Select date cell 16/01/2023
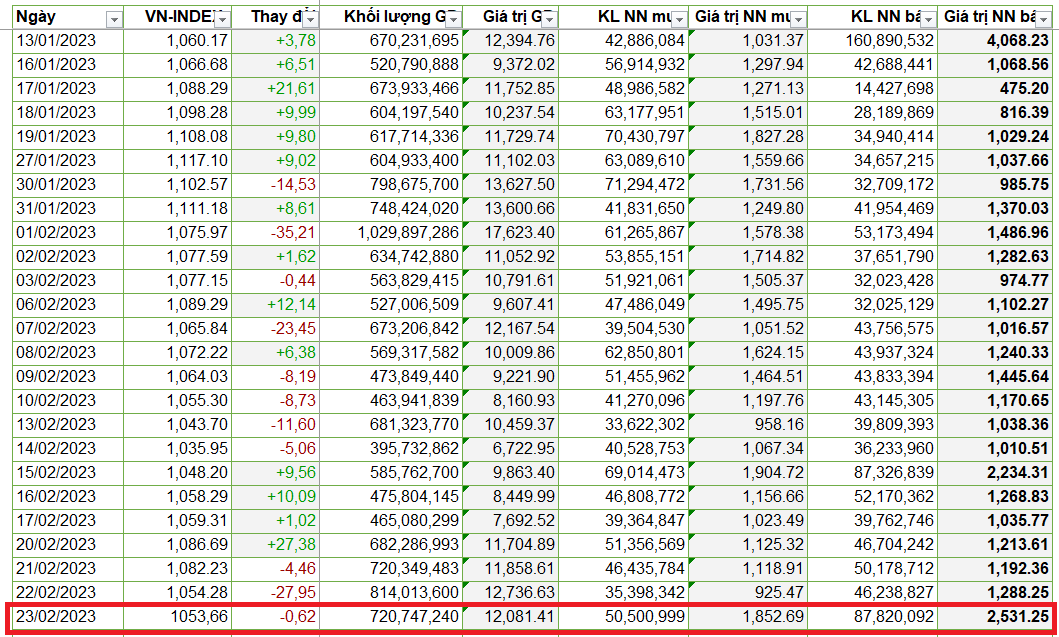 point(68,66)
